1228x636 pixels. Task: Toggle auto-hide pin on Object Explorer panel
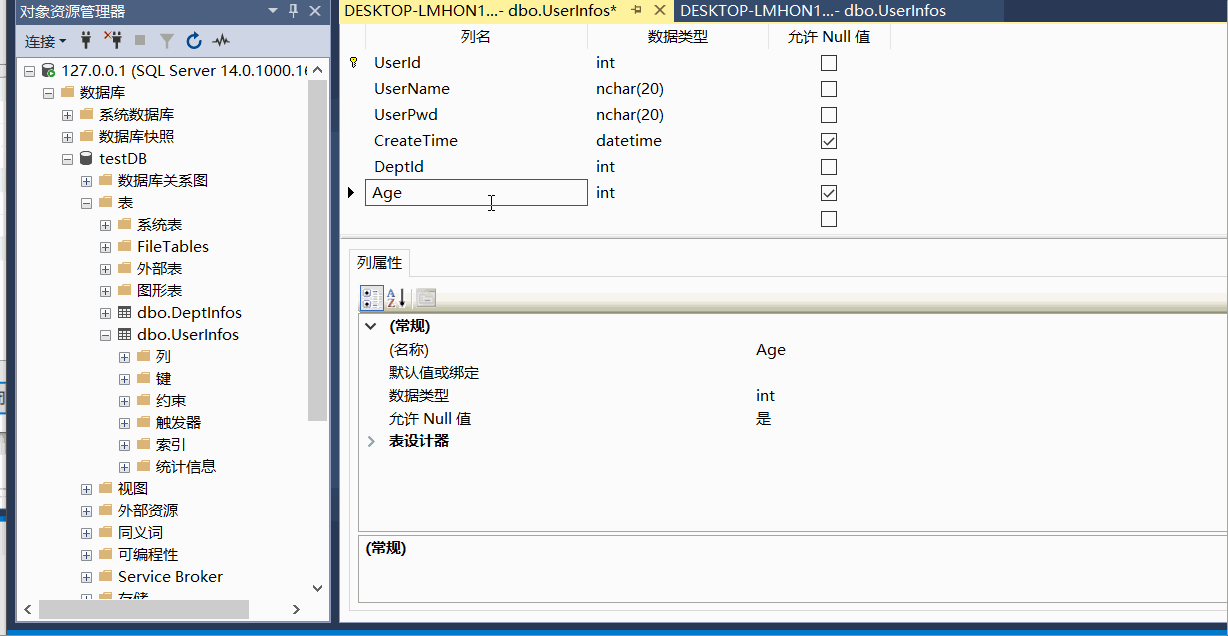(x=293, y=11)
